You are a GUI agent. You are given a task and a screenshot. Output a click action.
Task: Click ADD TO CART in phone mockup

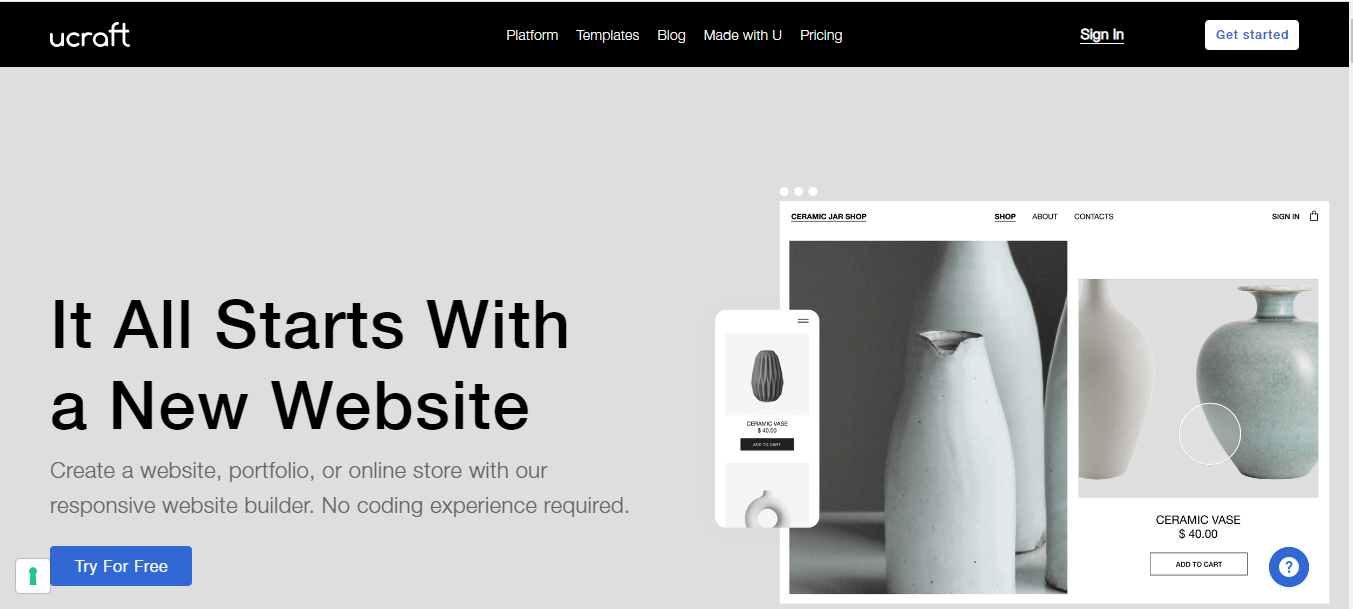click(767, 444)
